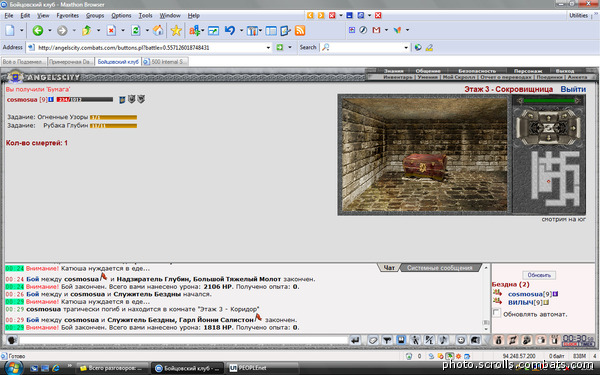Click the green Go arrow next to address bar
The width and height of the screenshot is (600, 375).
pyautogui.click(x=280, y=47)
